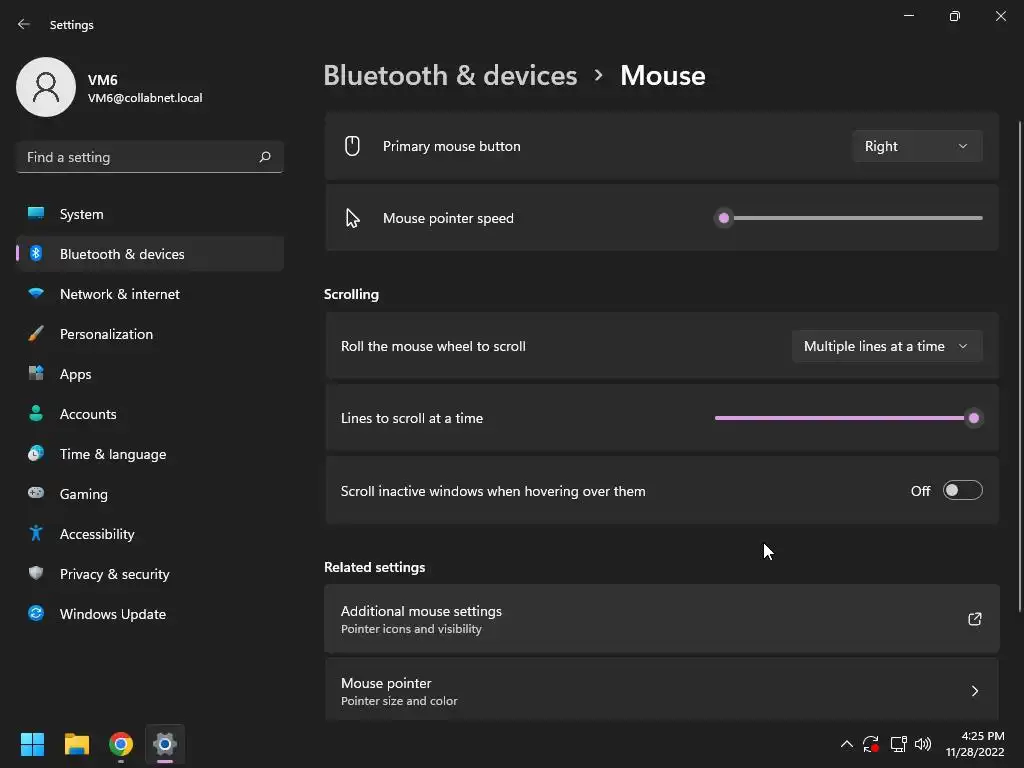Click the Accounts person icon in sidebar

coord(36,413)
